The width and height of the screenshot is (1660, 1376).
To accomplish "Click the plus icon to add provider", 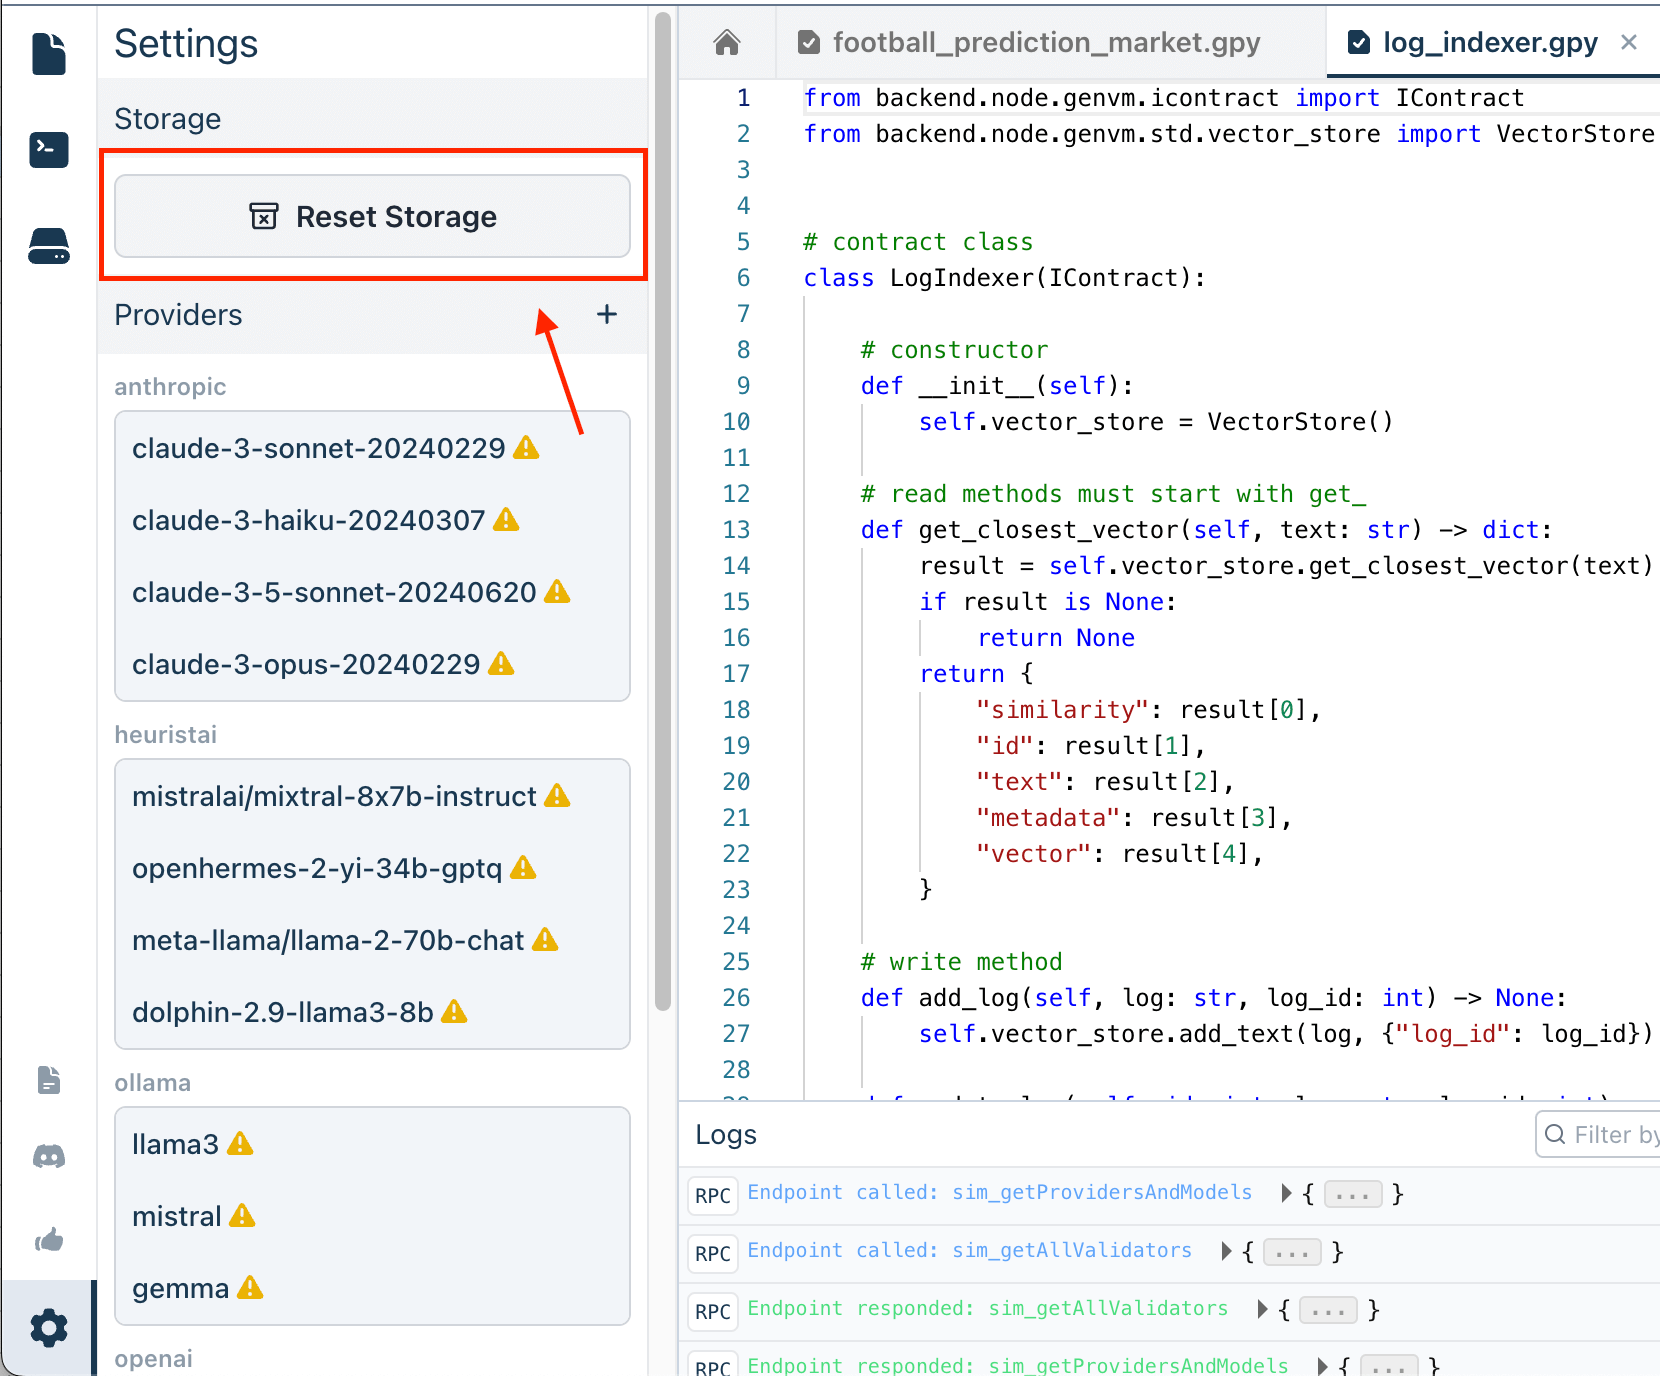I will coord(606,314).
